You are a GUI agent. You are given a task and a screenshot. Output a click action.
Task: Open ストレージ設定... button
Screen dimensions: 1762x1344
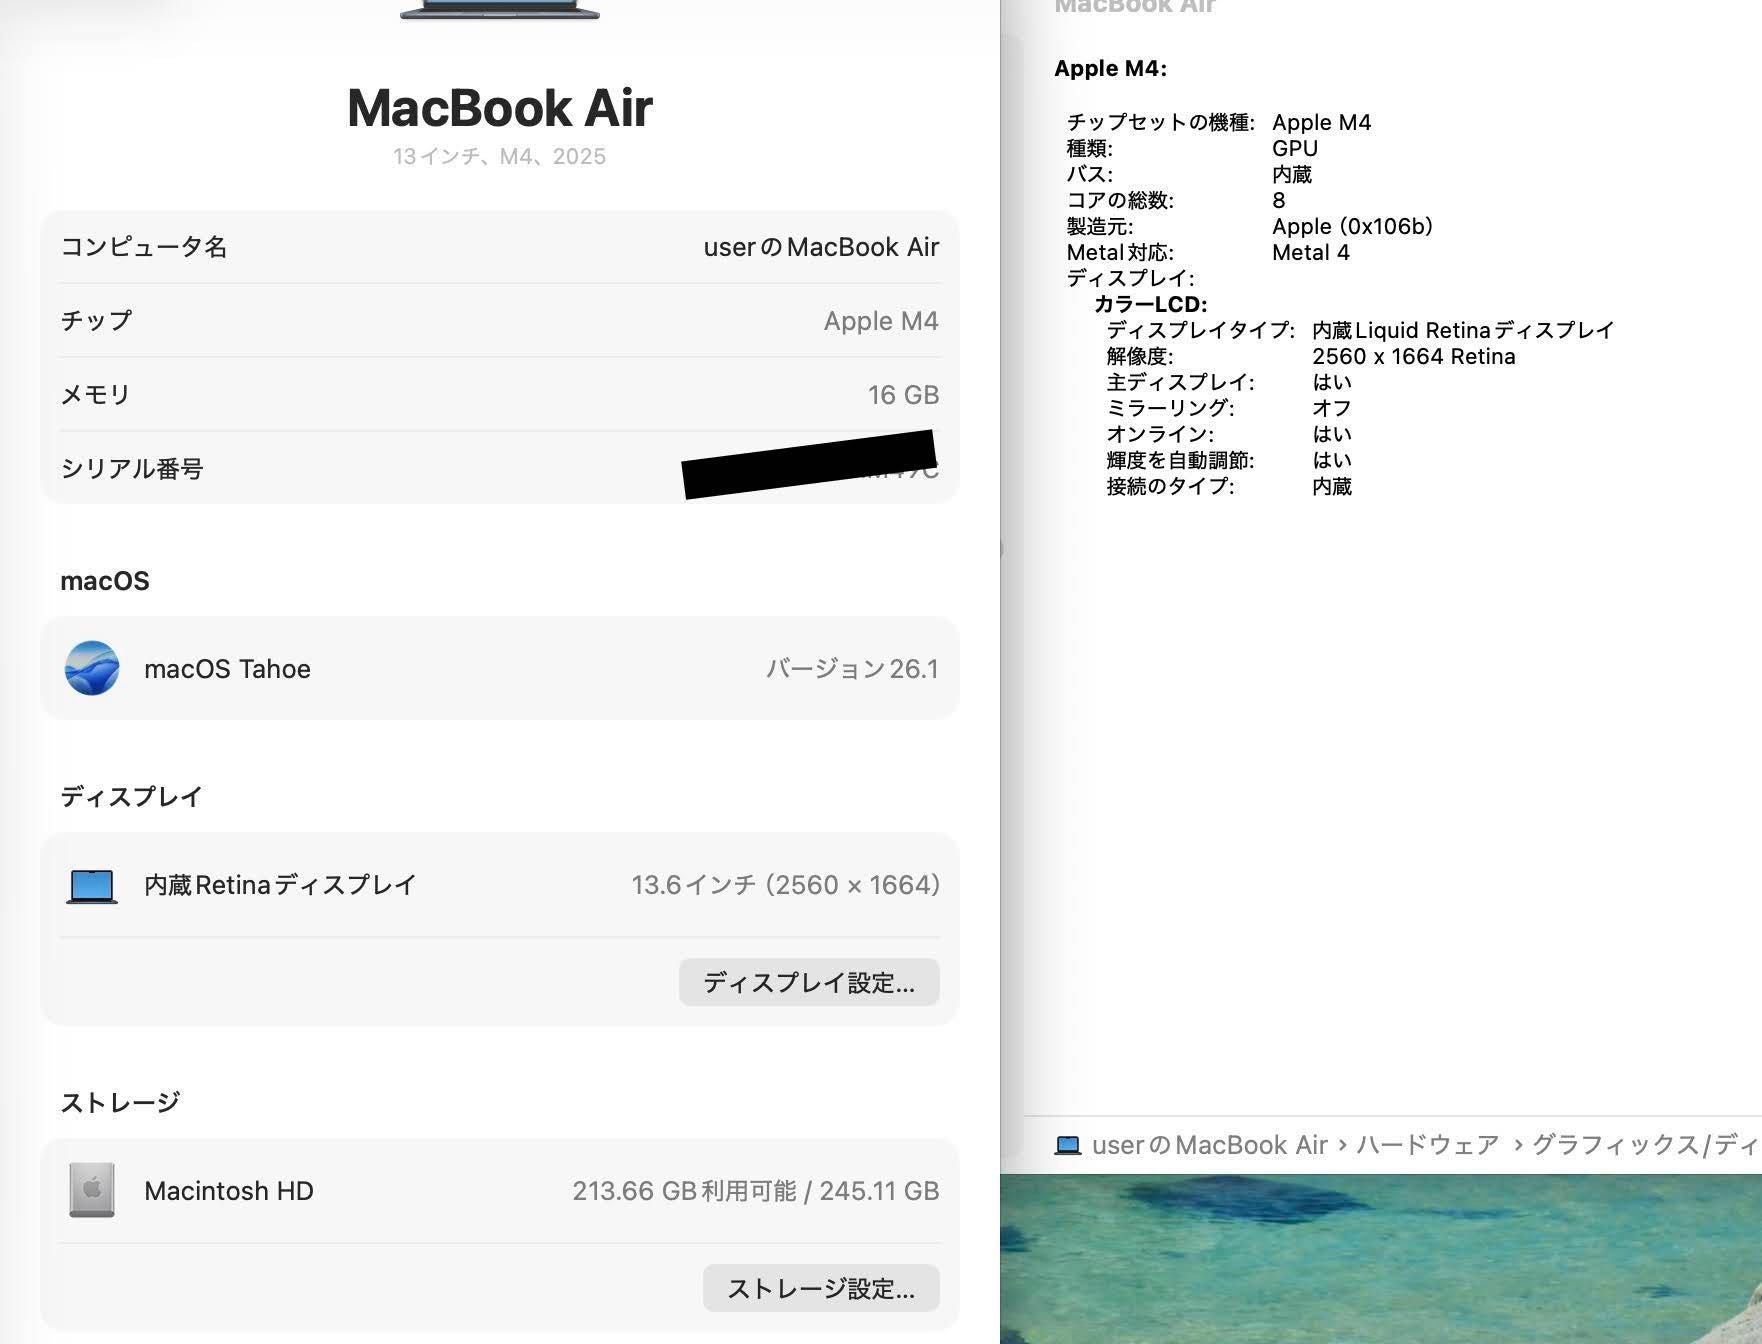pos(821,1288)
